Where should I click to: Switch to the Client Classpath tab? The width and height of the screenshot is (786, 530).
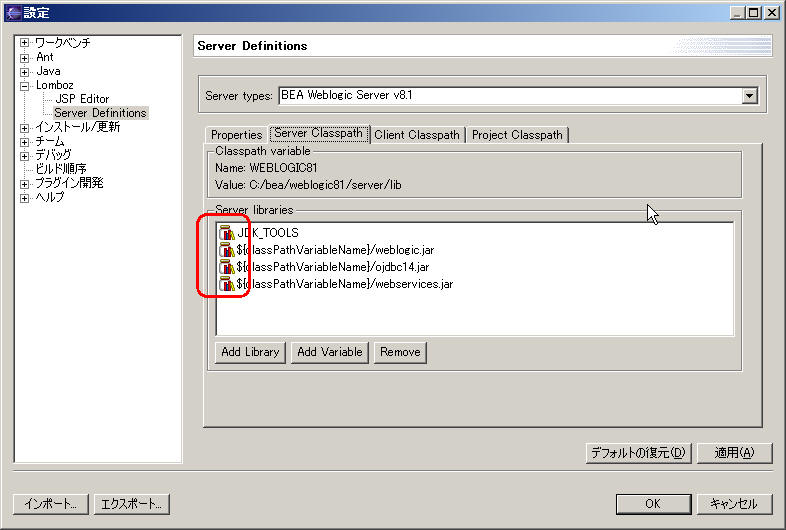(x=417, y=135)
